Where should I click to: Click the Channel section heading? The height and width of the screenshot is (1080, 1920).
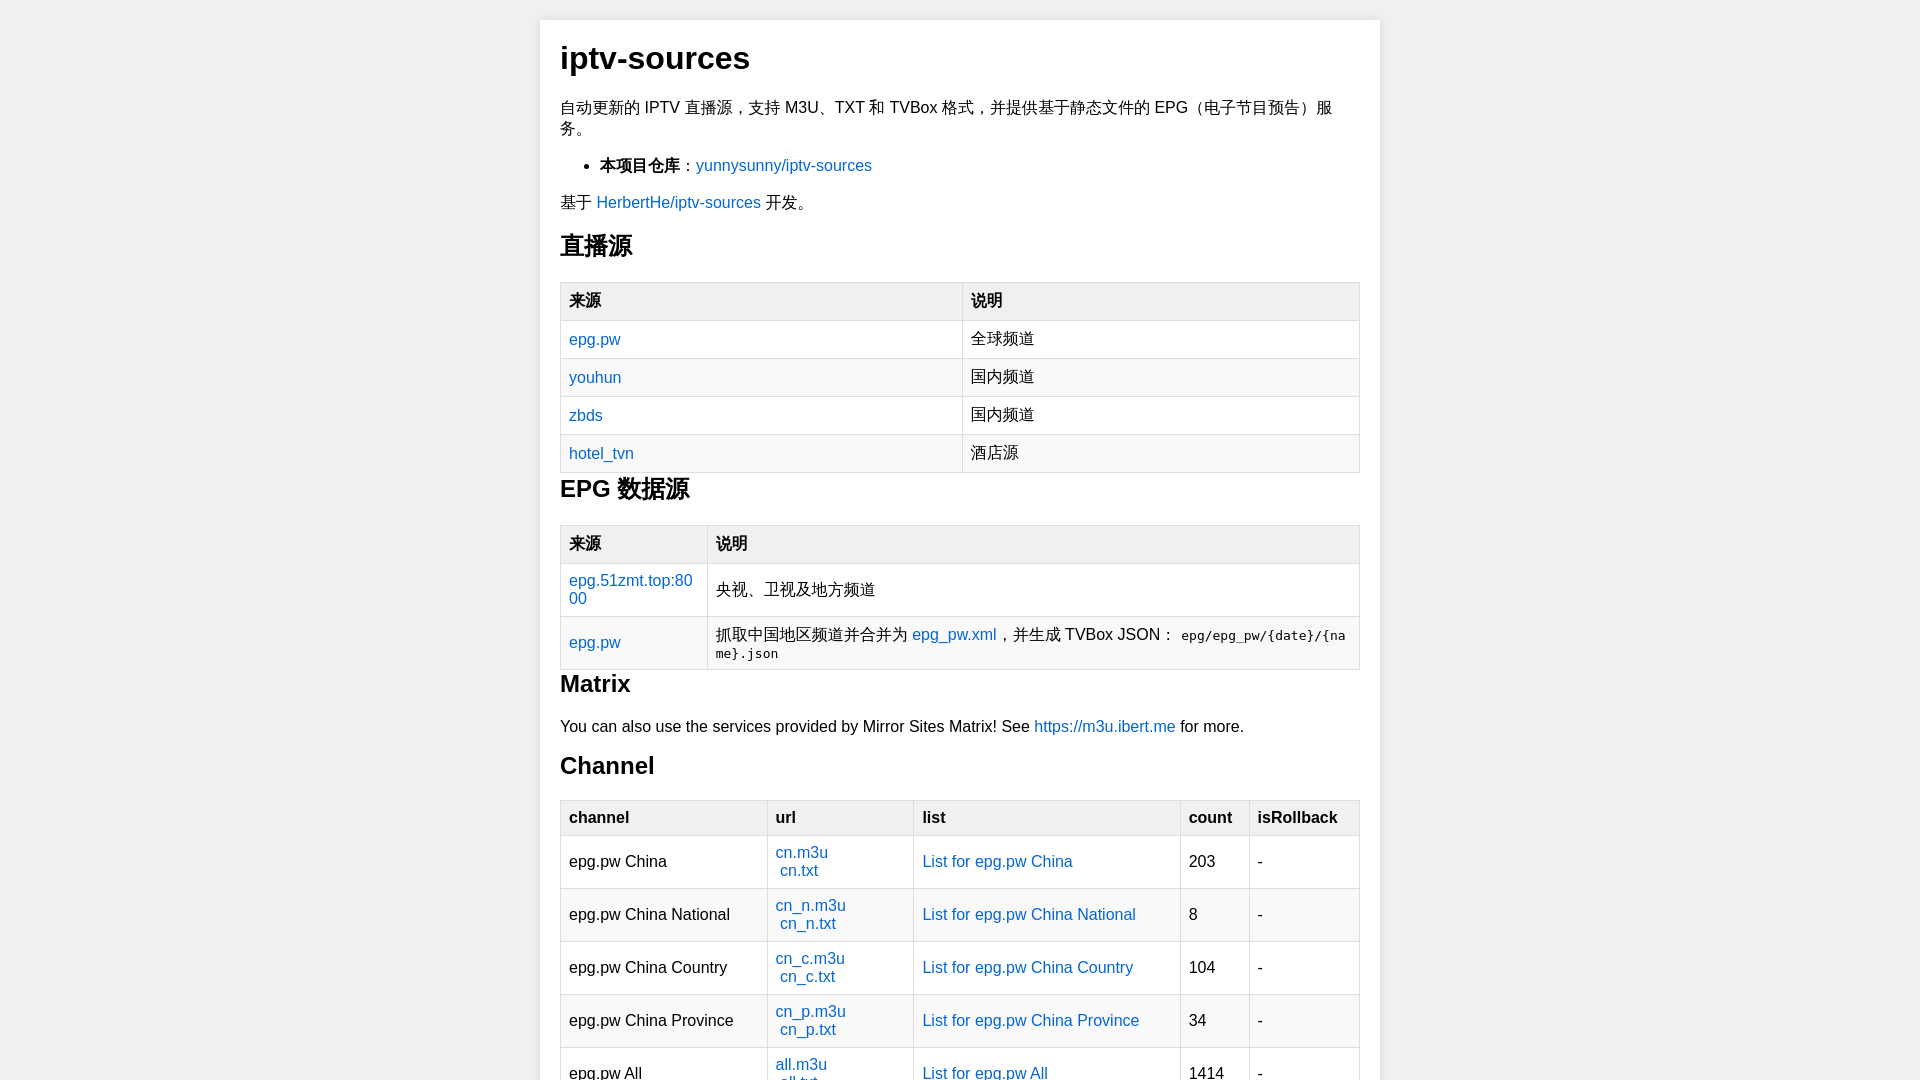click(x=607, y=766)
